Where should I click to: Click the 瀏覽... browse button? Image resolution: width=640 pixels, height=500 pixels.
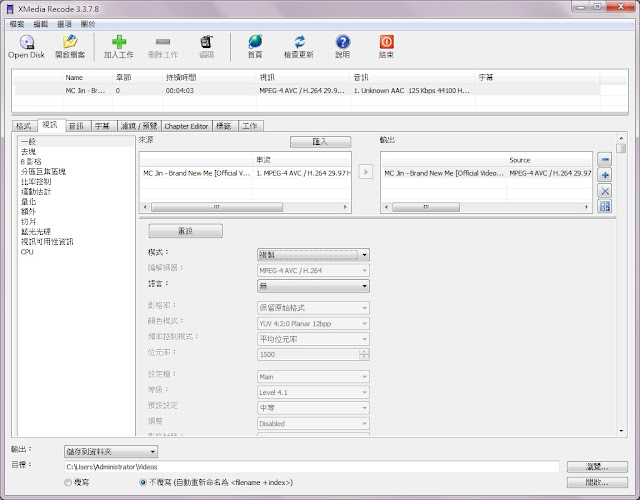597,467
